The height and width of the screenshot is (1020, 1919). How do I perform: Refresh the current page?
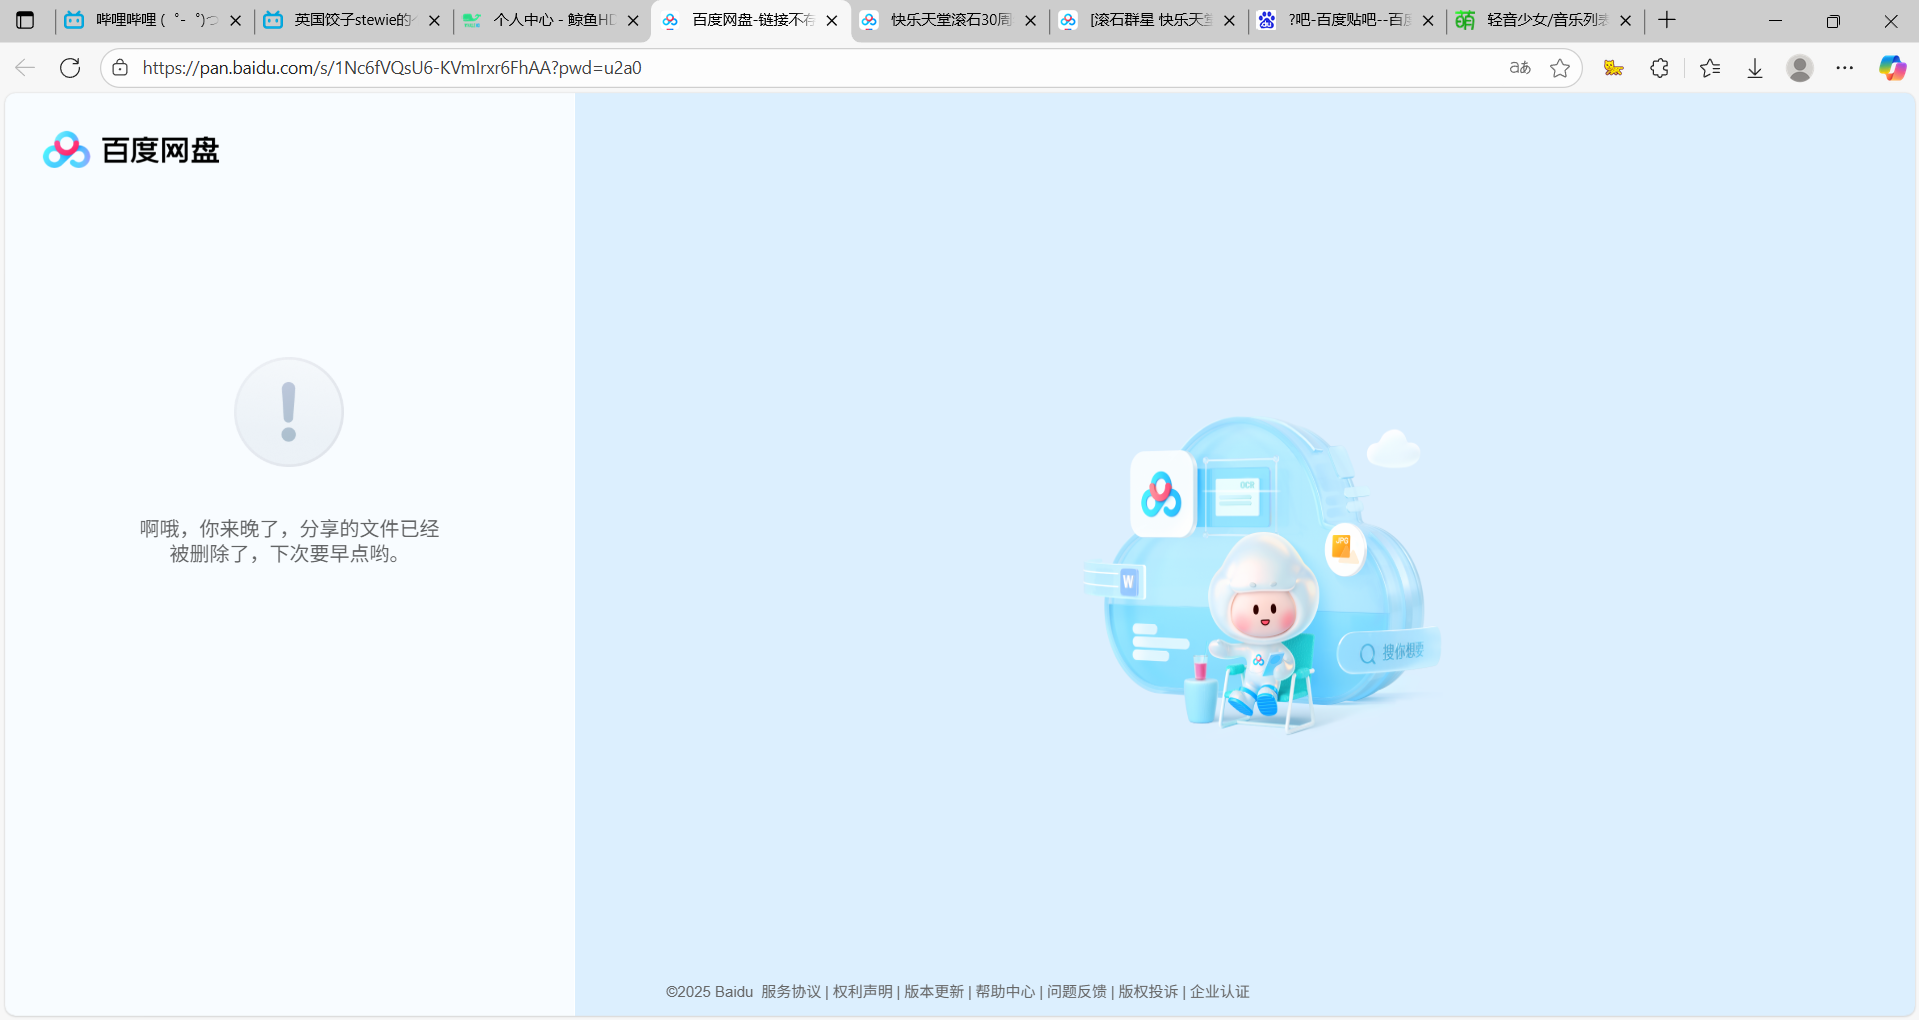pyautogui.click(x=70, y=68)
